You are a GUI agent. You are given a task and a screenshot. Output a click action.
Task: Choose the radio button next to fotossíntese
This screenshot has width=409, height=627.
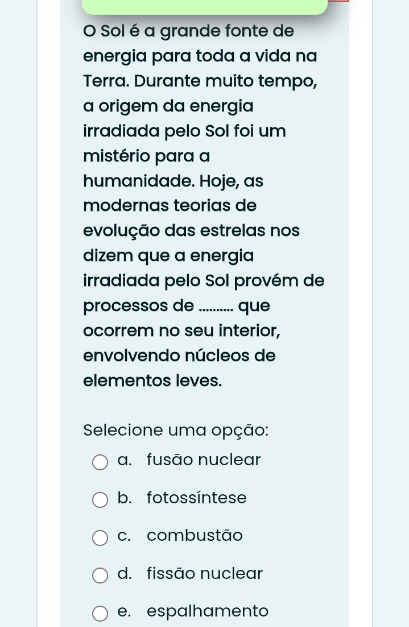click(x=100, y=500)
